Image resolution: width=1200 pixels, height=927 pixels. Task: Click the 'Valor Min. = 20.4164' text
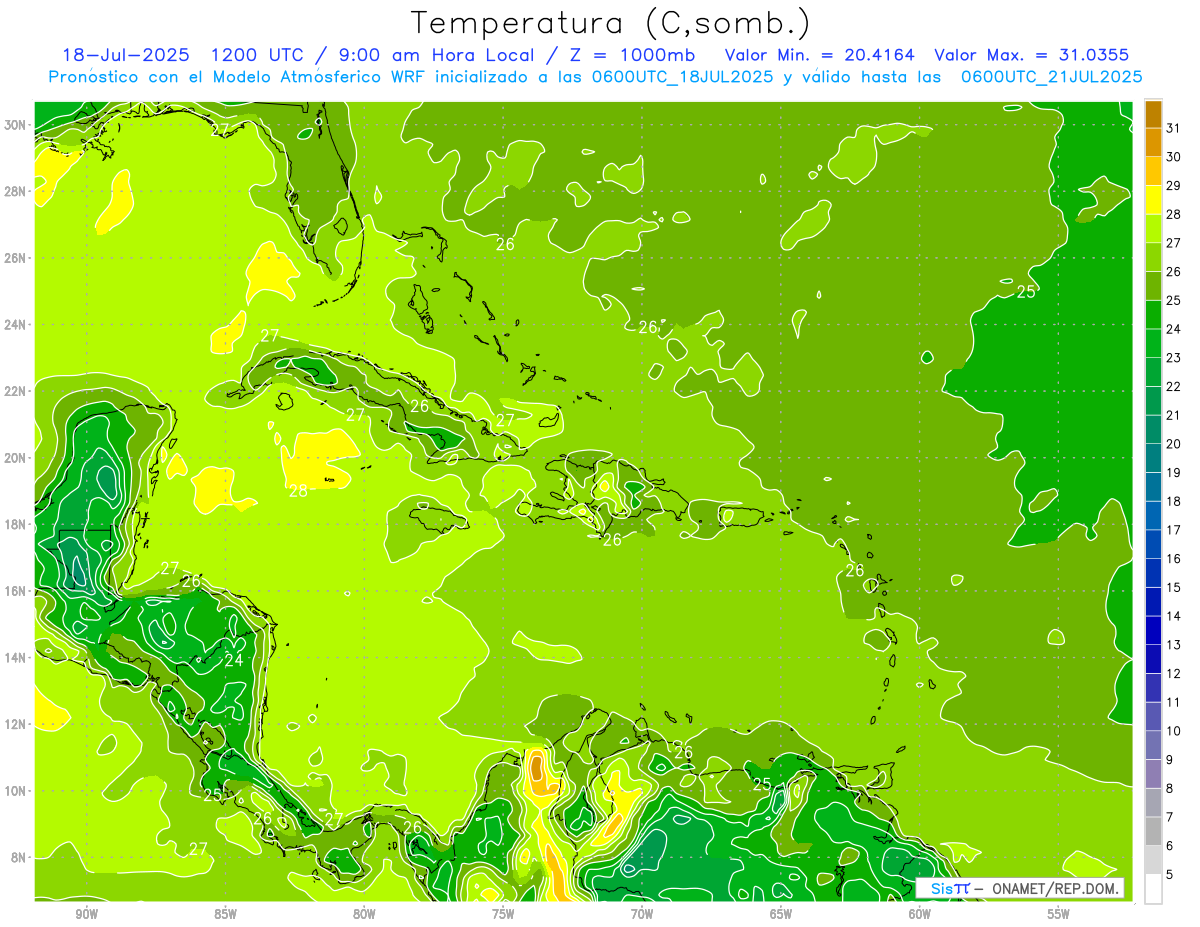click(x=819, y=55)
